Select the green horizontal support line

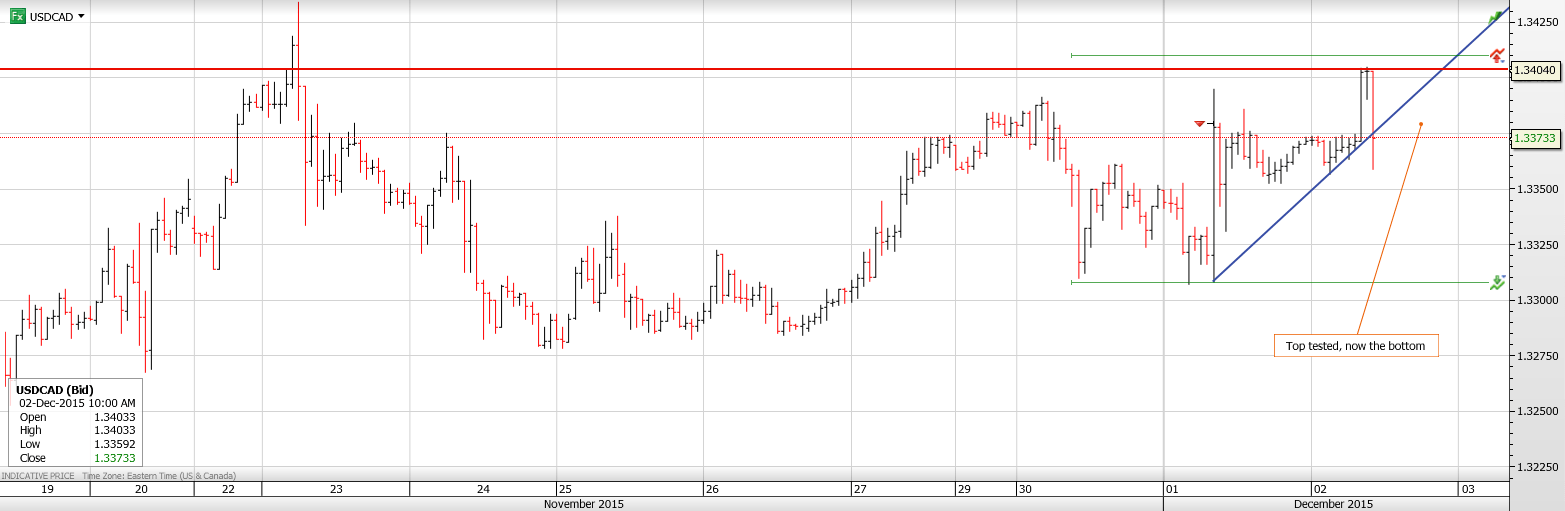pos(1300,282)
